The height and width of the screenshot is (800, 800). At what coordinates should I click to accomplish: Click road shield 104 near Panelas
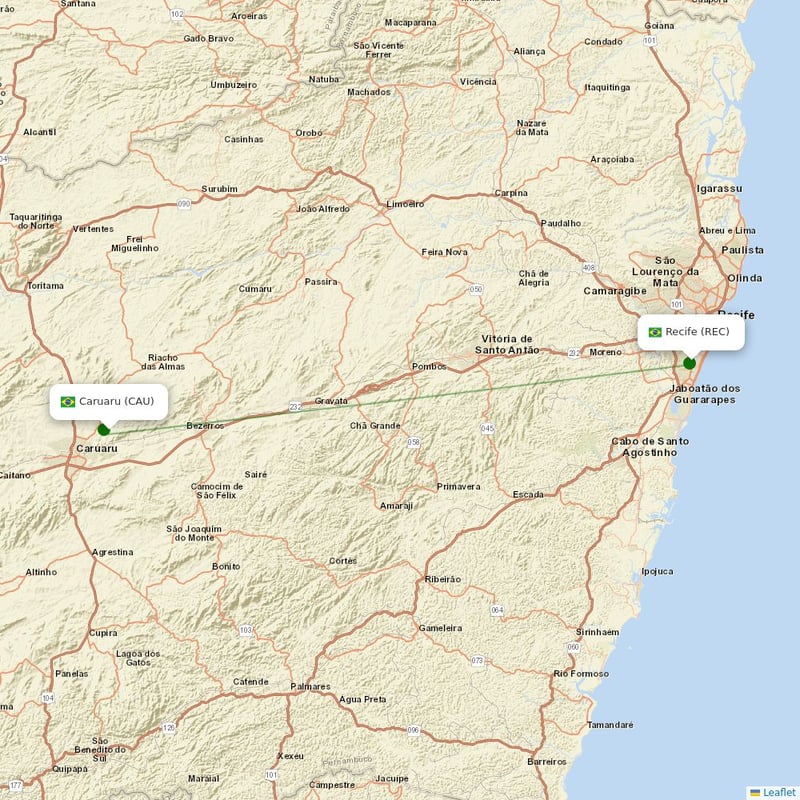pyautogui.click(x=48, y=697)
